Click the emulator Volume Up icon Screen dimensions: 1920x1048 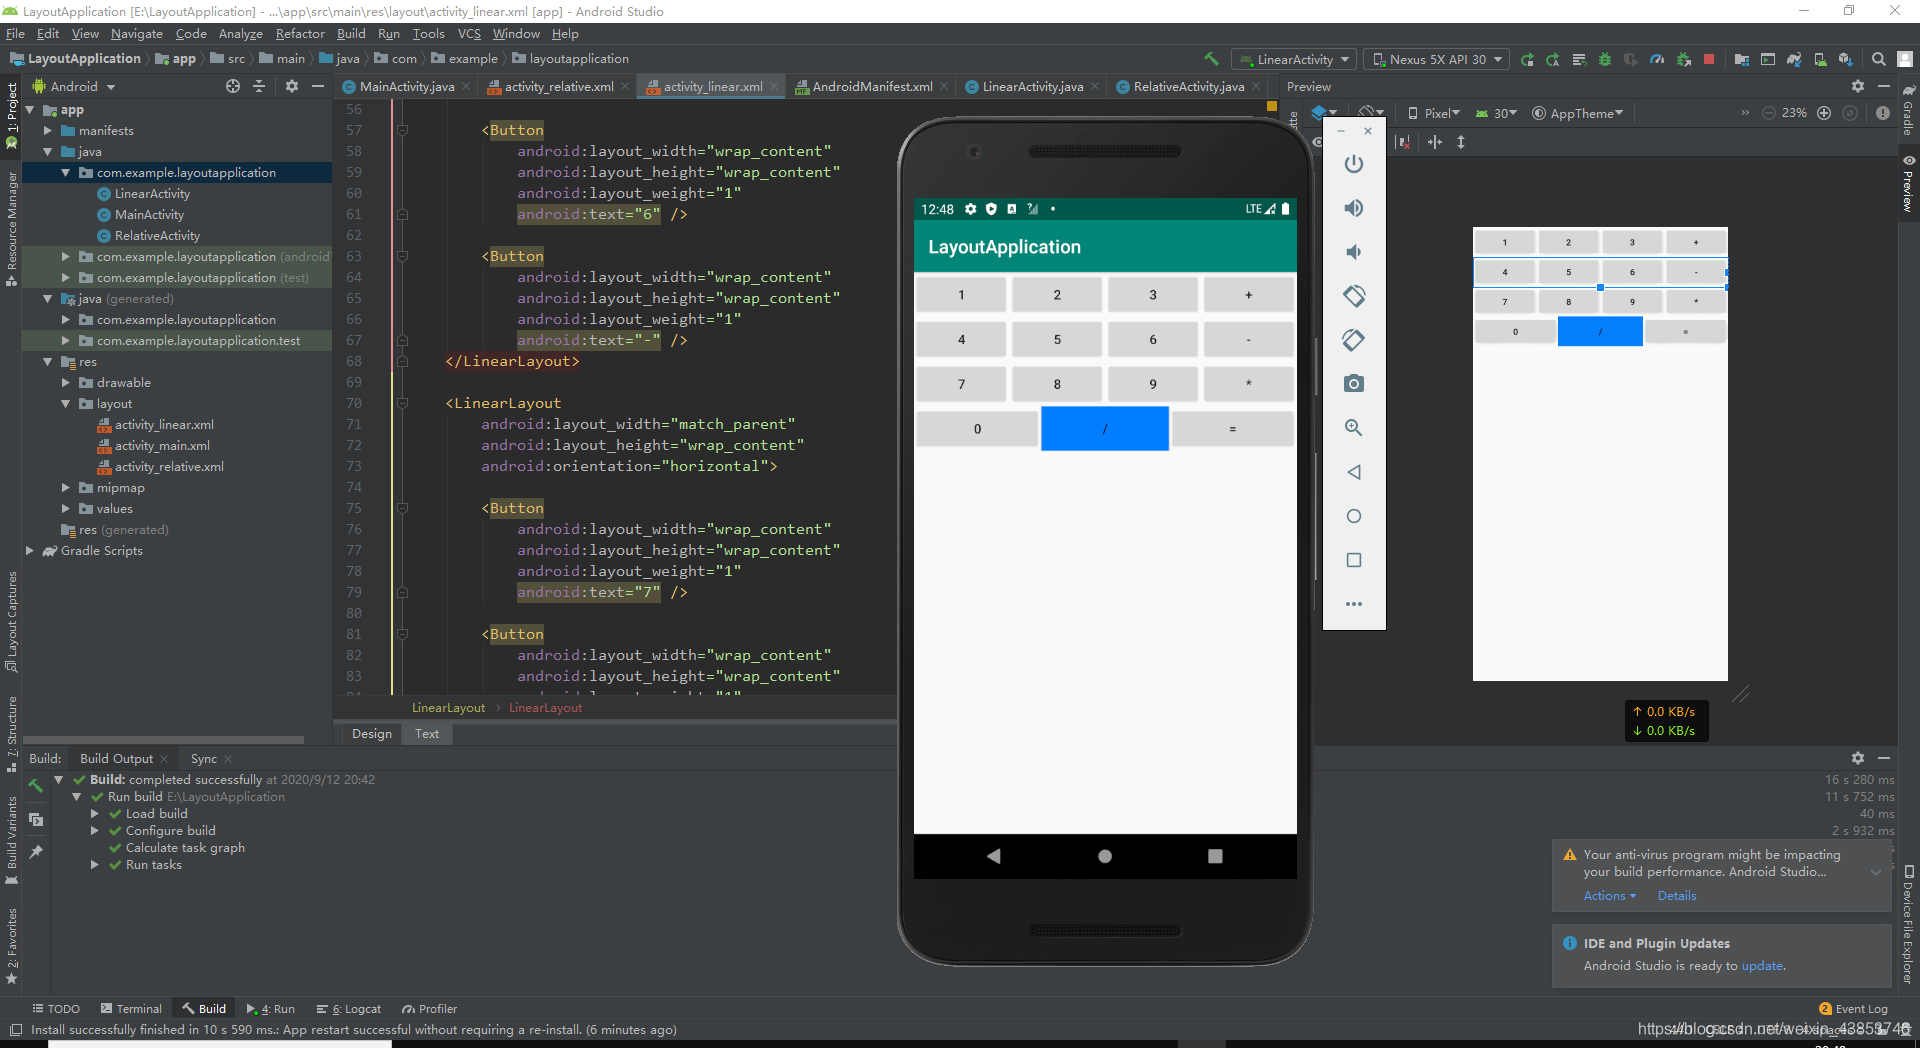1354,208
